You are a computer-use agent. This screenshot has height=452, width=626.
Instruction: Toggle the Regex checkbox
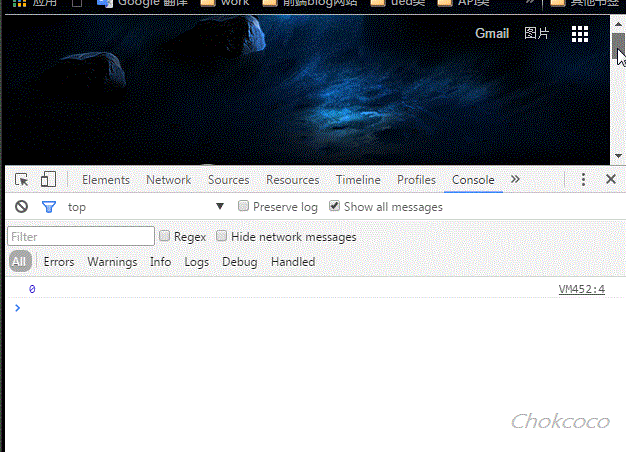pyautogui.click(x=165, y=237)
